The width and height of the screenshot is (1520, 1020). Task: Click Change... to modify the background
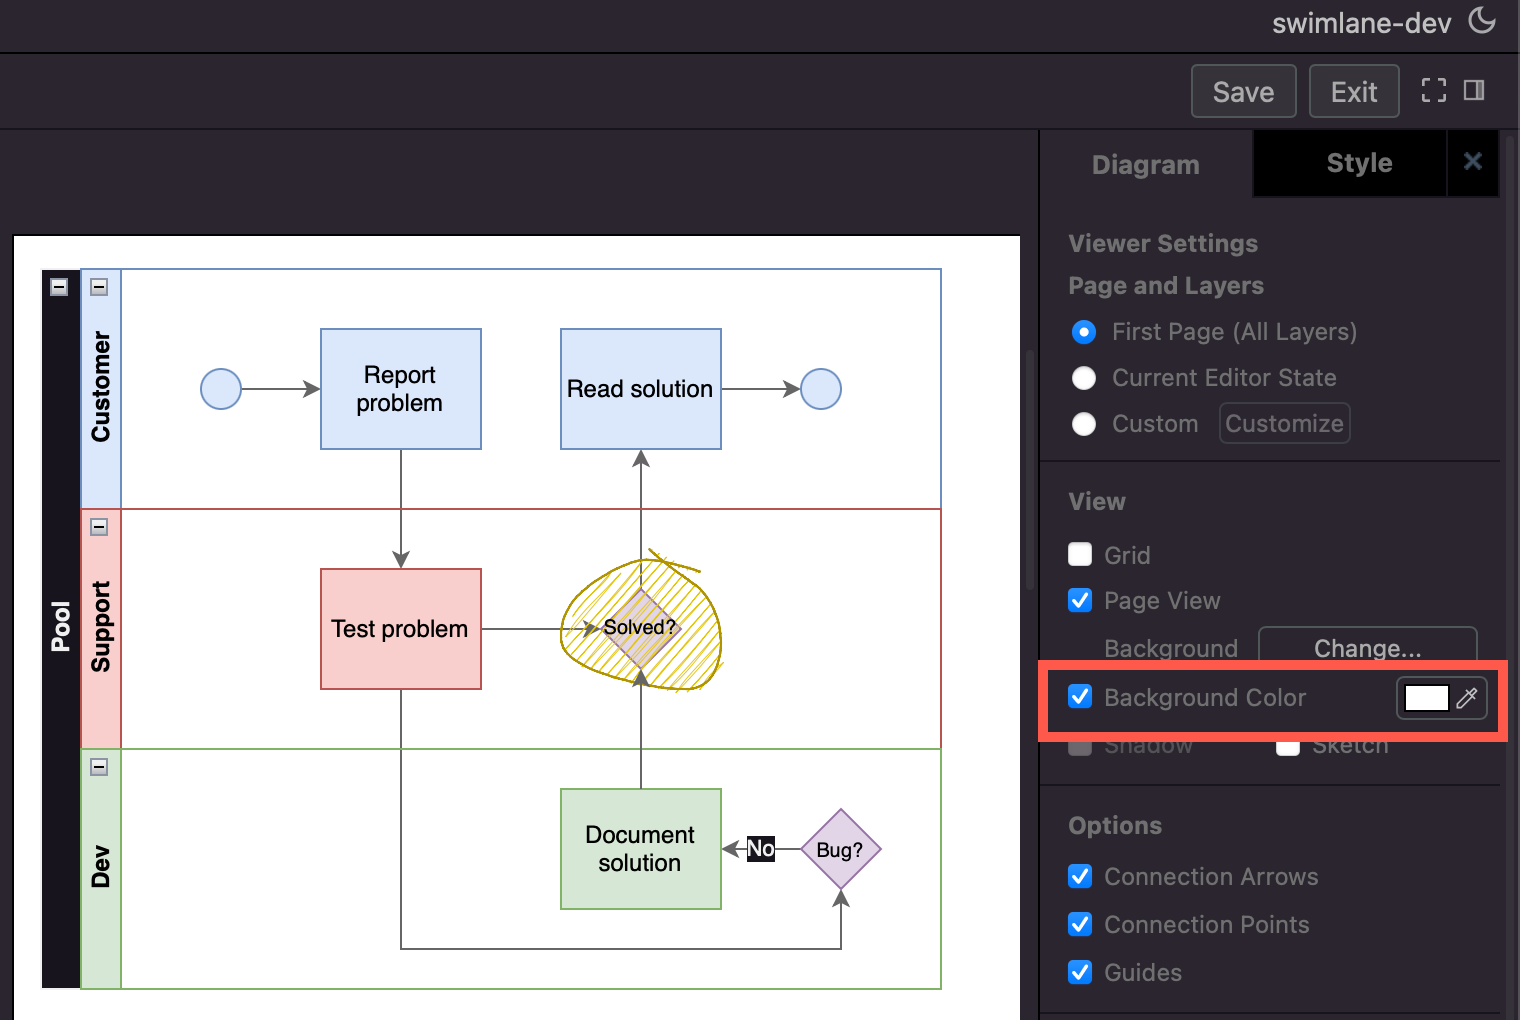[x=1366, y=648]
